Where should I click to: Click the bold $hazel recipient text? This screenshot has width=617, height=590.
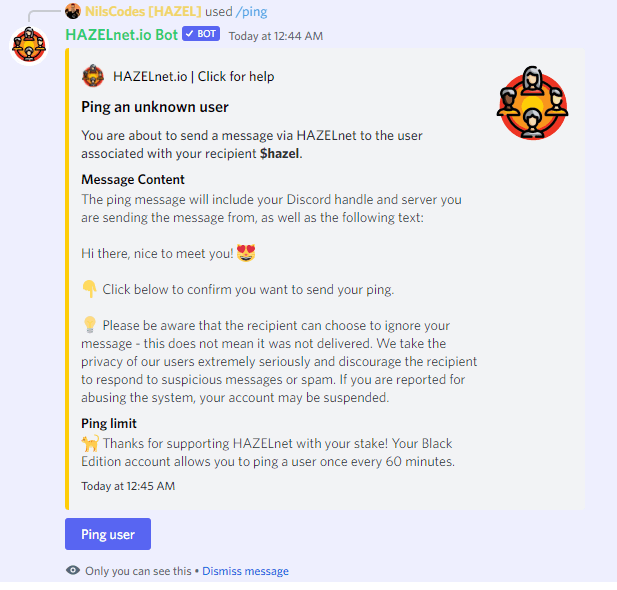(x=279, y=154)
